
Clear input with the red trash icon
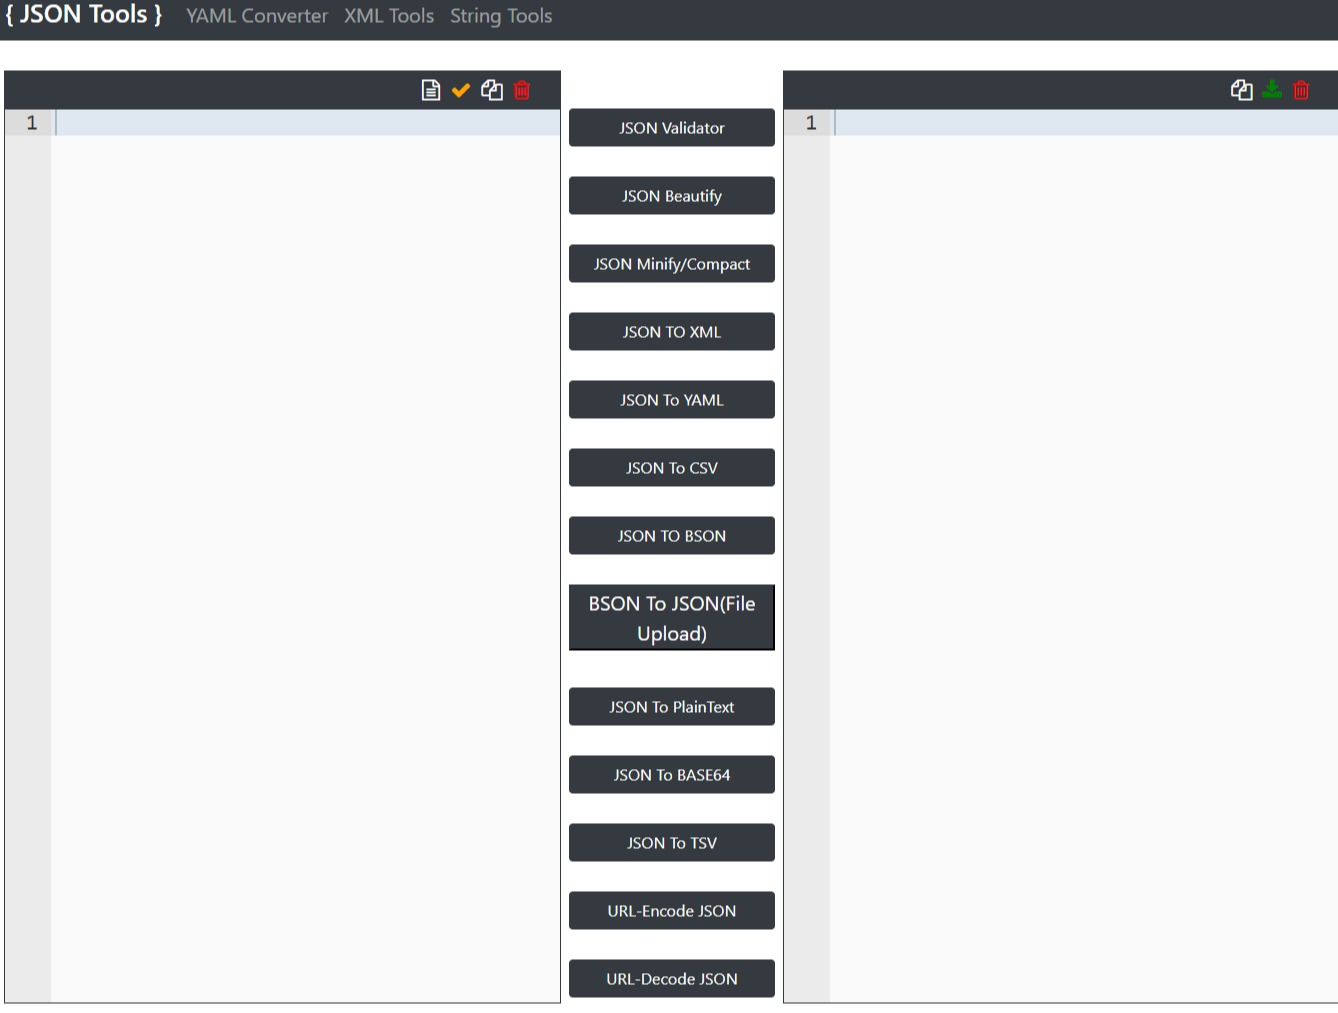(x=521, y=90)
